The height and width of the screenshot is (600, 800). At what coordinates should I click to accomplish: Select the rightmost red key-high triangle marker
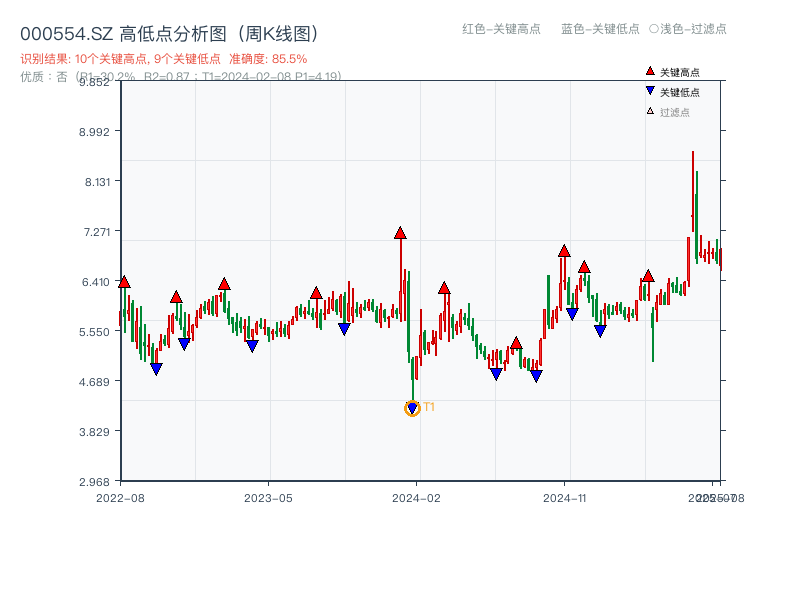(x=648, y=276)
